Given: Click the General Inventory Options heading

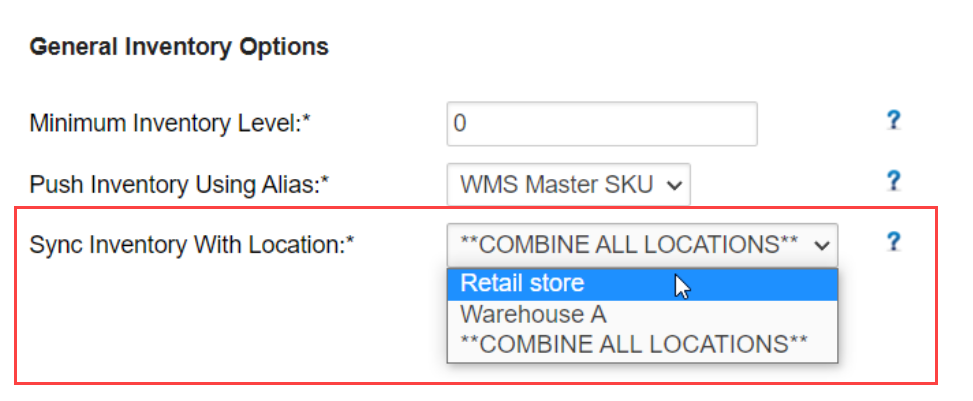Looking at the screenshot, I should click(179, 47).
